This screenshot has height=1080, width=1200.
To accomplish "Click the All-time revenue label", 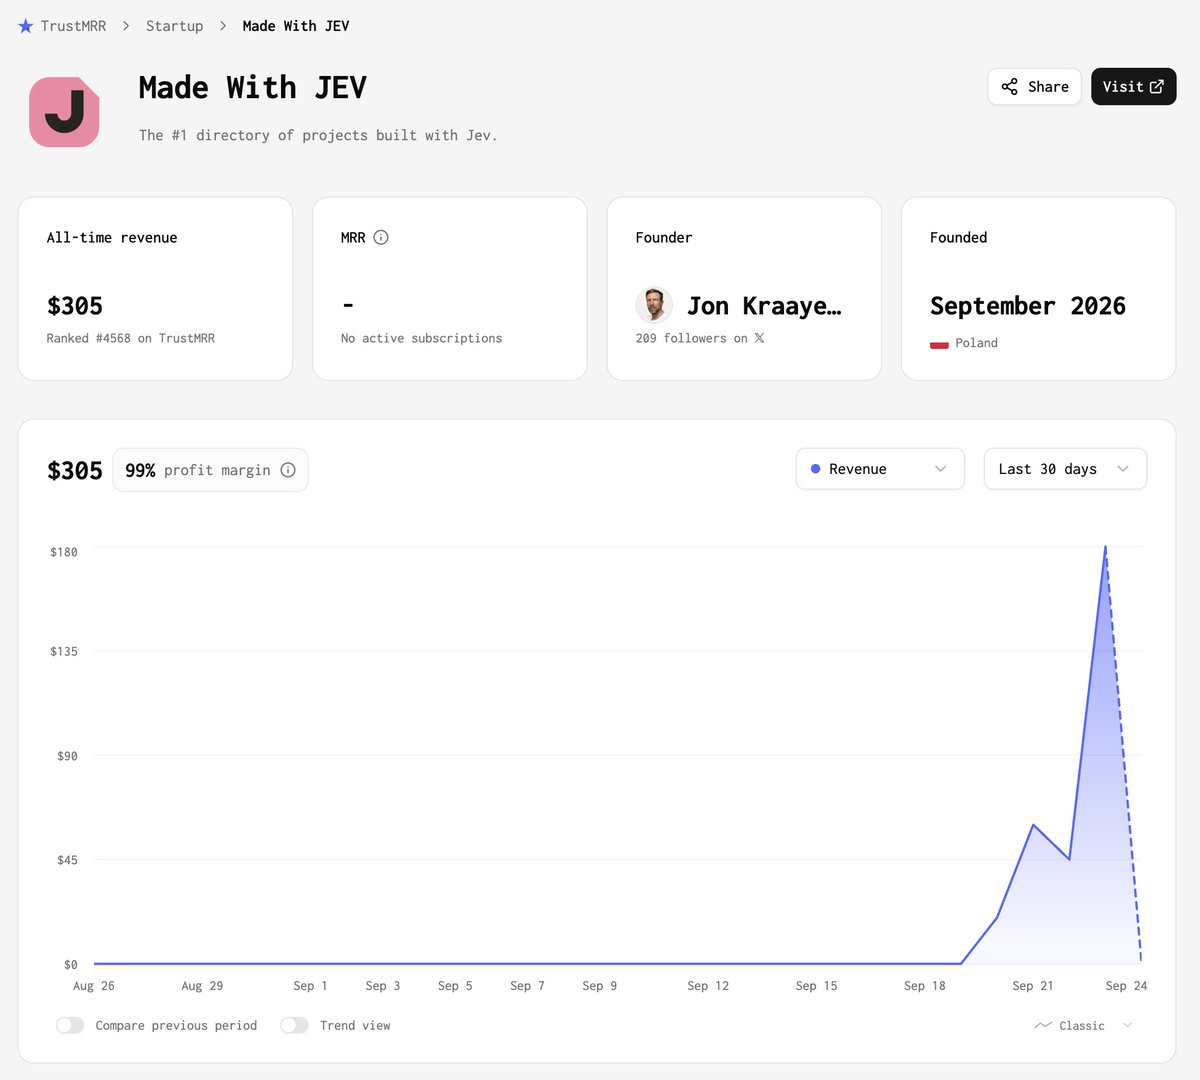I will point(112,237).
